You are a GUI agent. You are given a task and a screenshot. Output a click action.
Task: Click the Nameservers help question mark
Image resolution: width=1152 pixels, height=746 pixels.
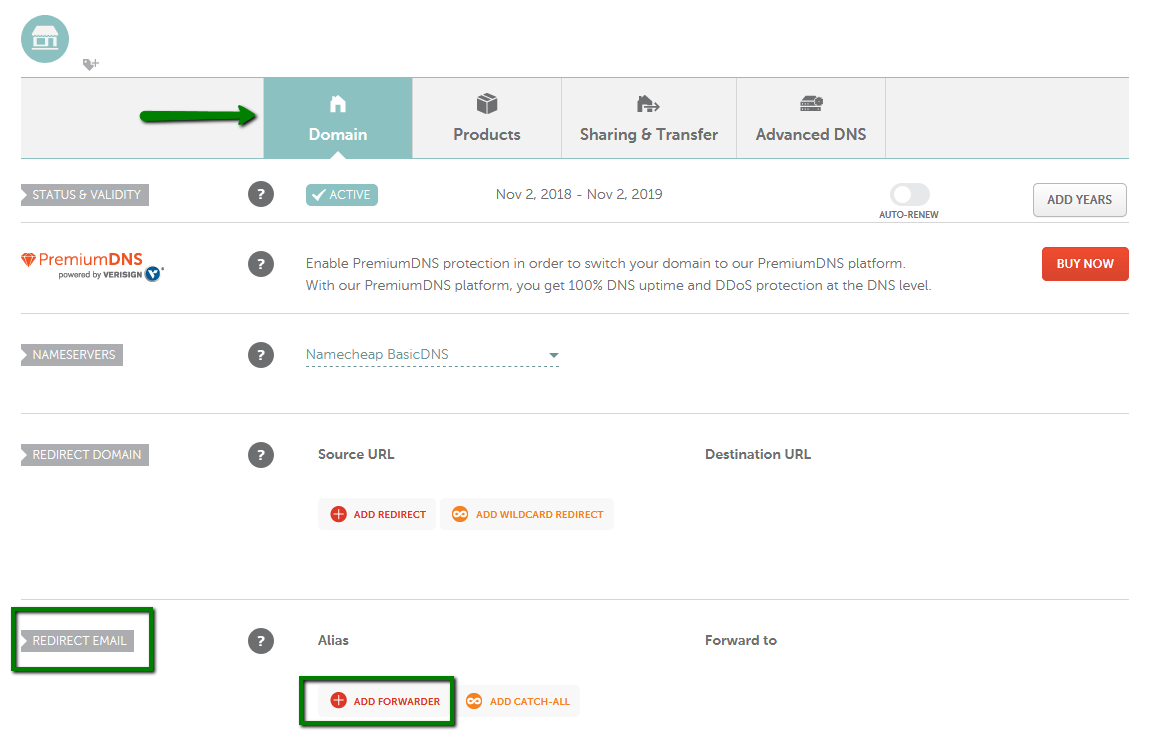pos(261,355)
